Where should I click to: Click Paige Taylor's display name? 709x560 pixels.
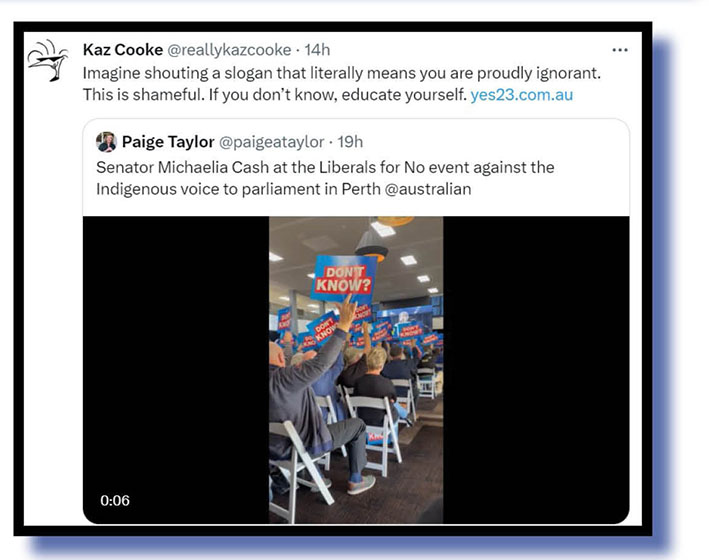tap(168, 142)
